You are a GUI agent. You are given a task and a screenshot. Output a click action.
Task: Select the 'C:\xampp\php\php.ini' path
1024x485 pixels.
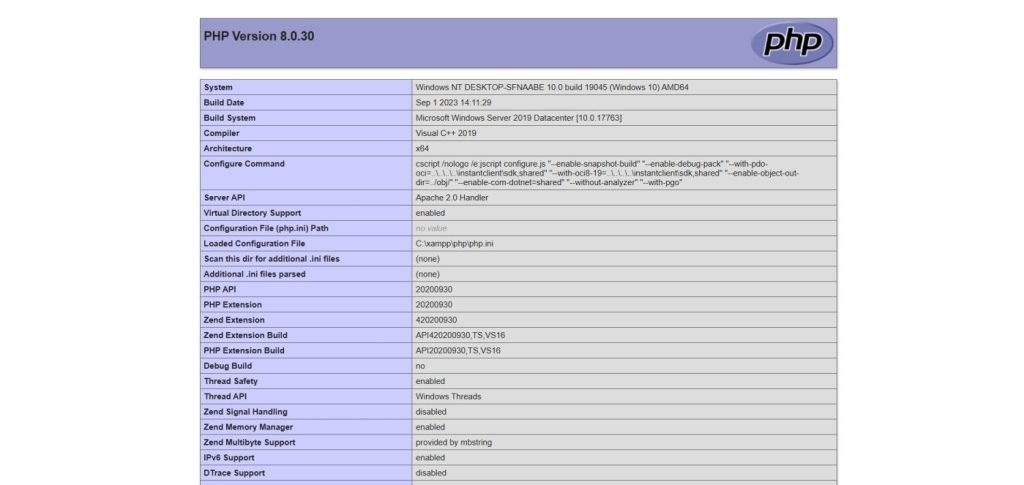455,243
